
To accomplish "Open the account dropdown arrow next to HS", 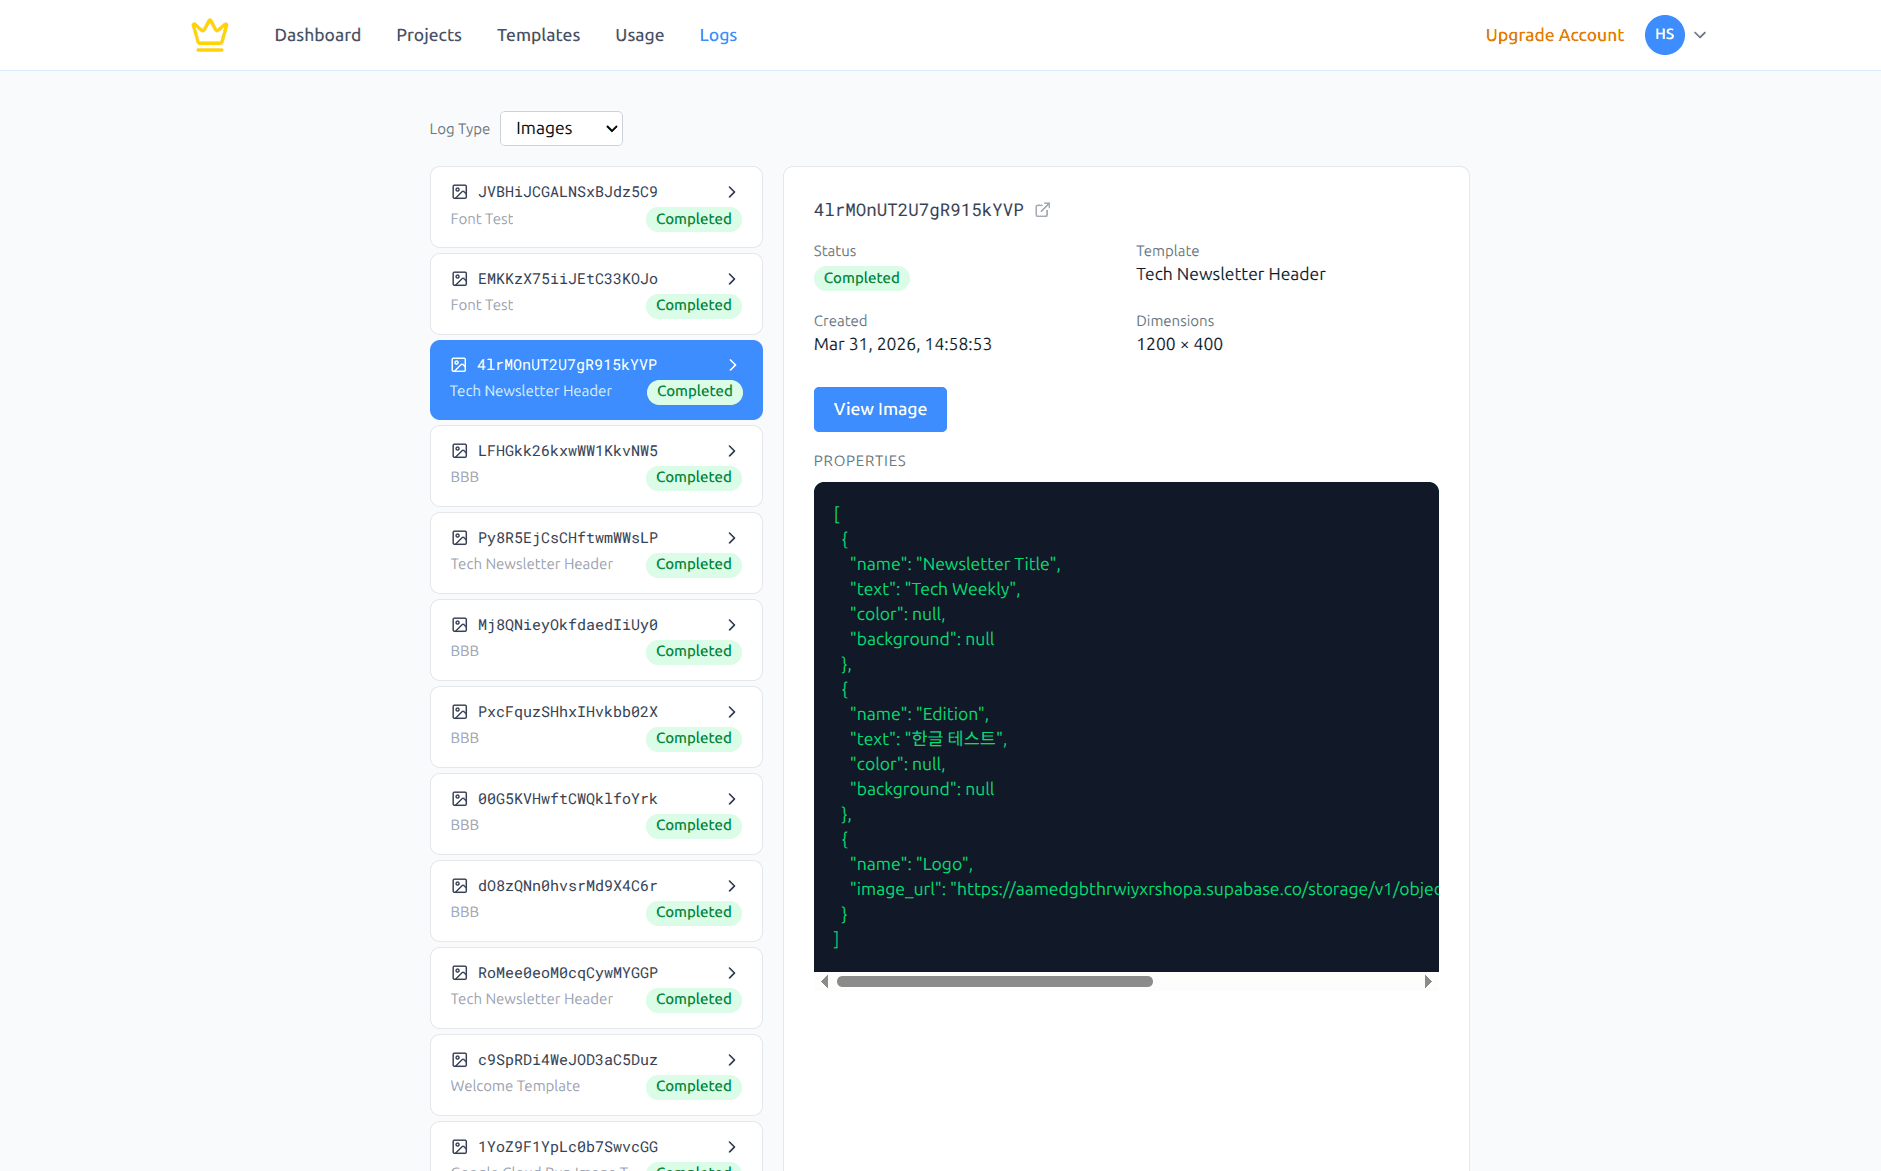I will (1700, 34).
